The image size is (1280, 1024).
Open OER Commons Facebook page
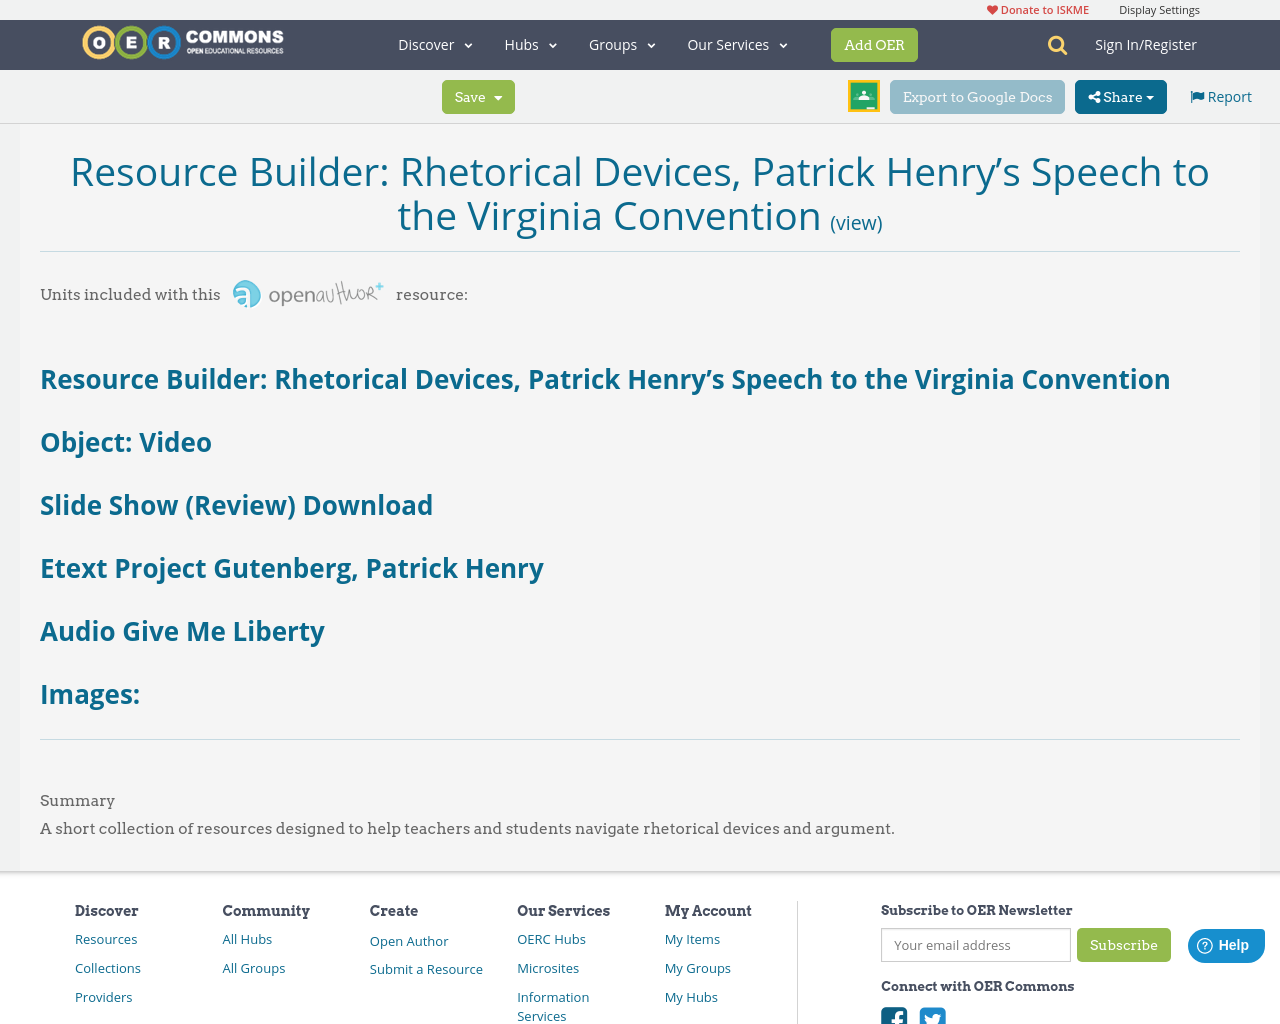894,1016
